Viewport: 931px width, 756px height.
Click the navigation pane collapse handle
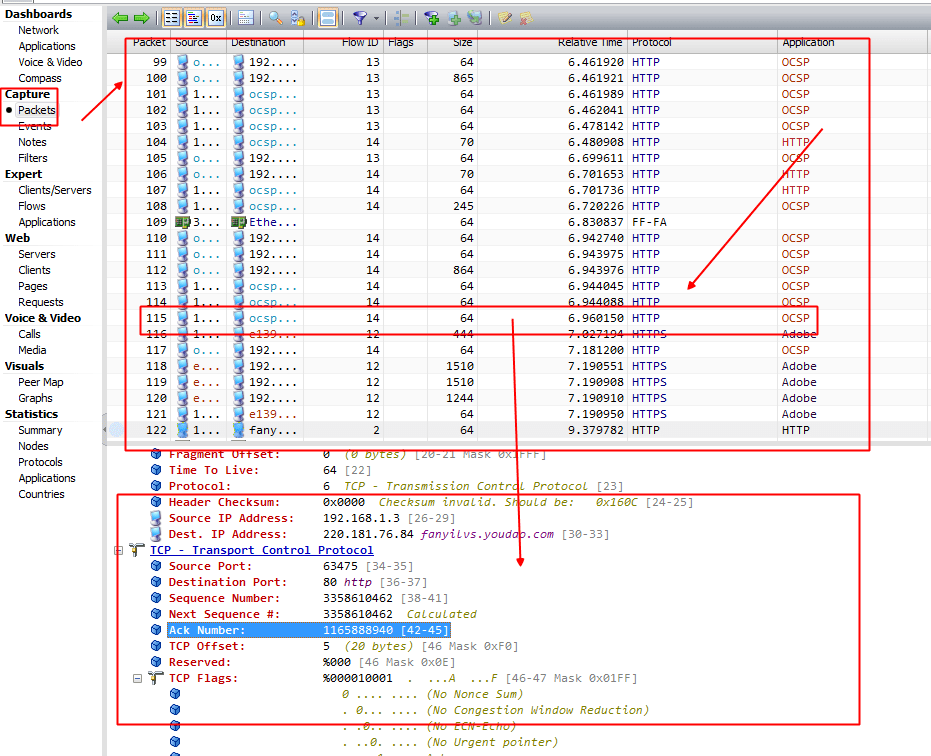105,429
